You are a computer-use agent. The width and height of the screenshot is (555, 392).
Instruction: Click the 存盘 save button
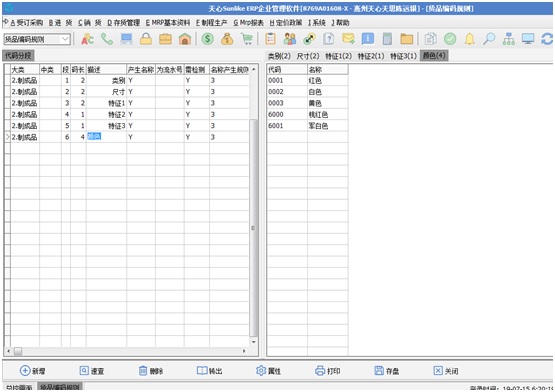387,371
